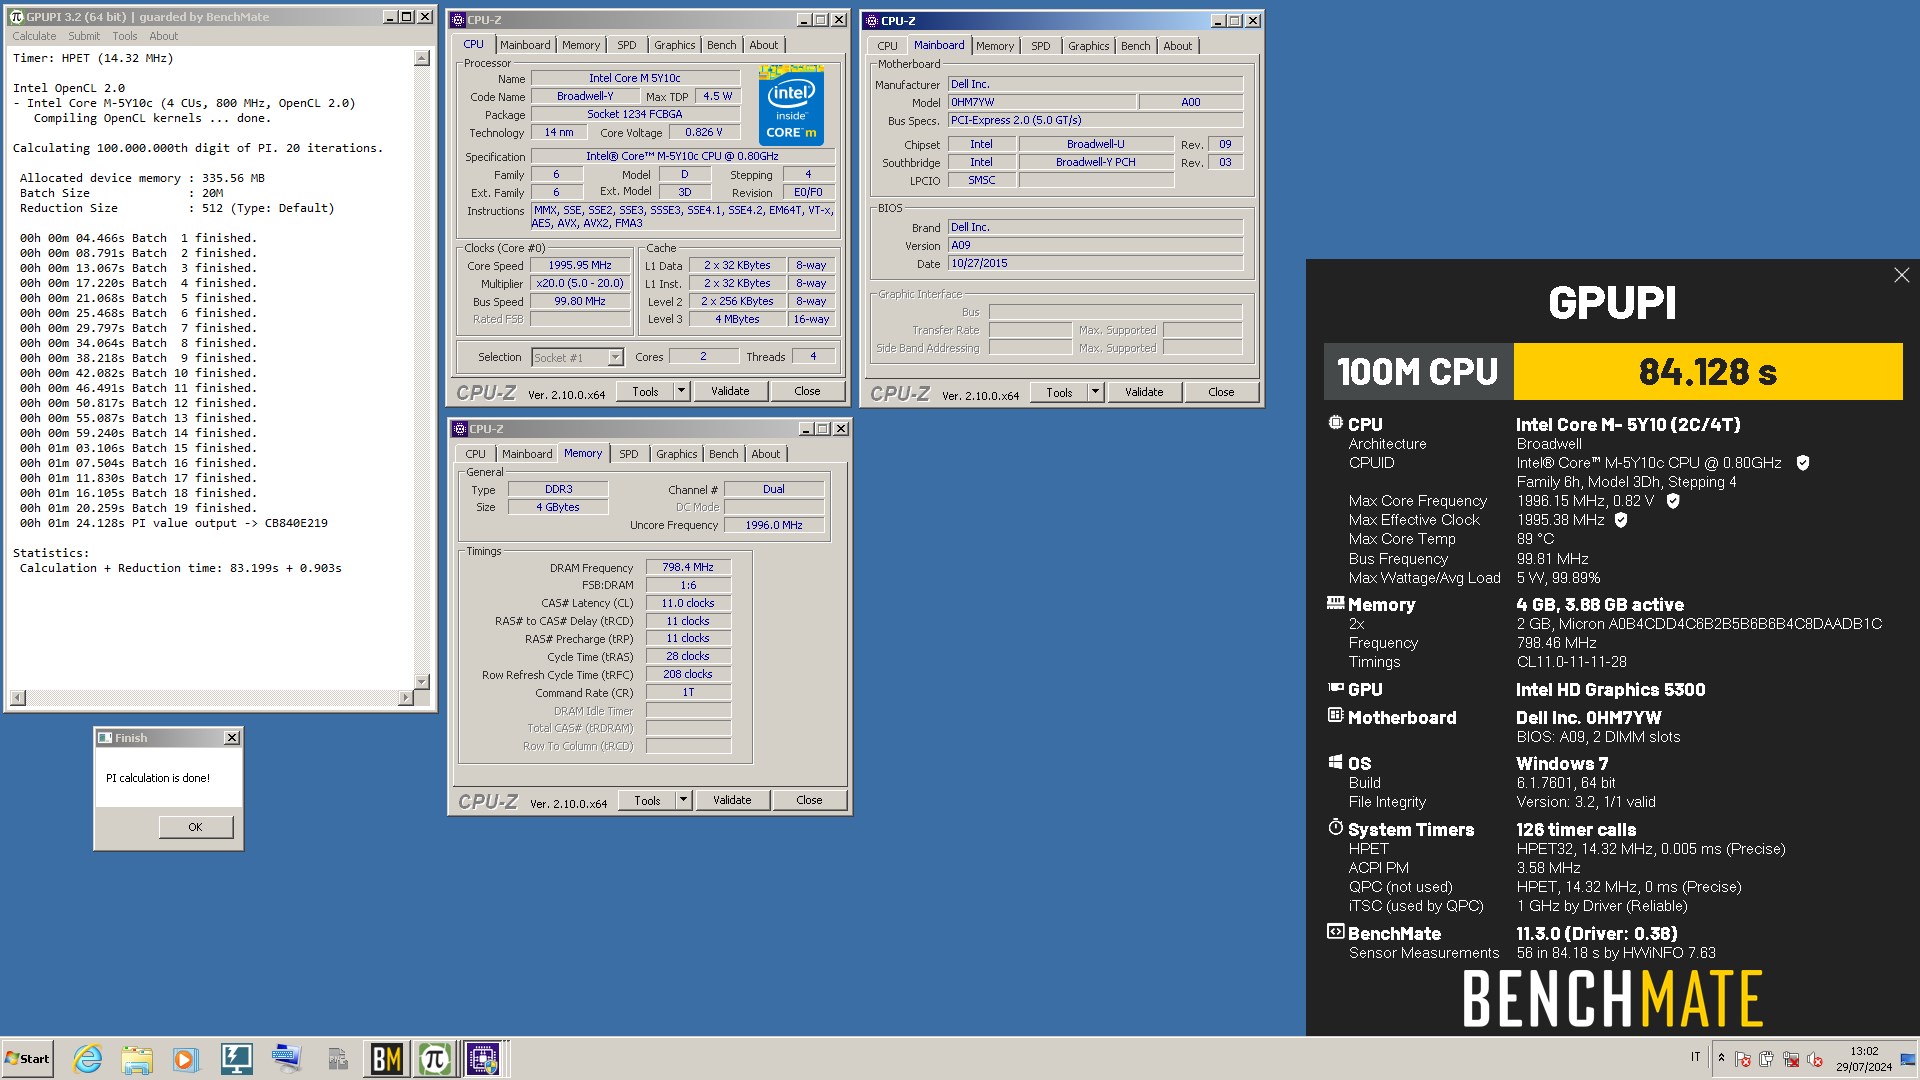Click Close button in Memory CPU-Z window

coord(809,800)
